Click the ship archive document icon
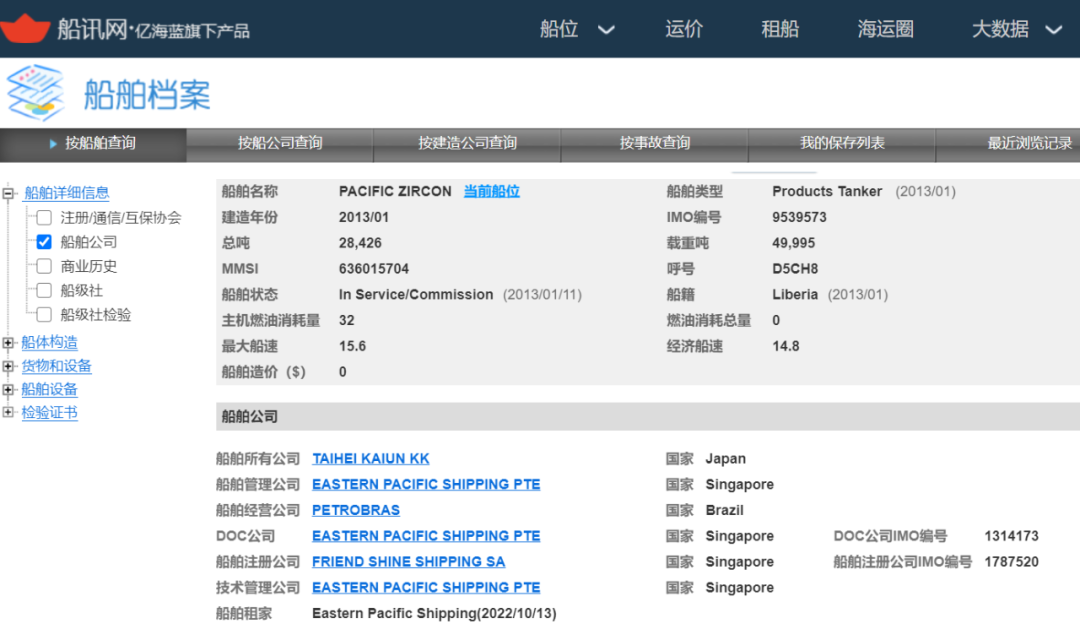Viewport: 1080px width, 640px height. pos(35,93)
